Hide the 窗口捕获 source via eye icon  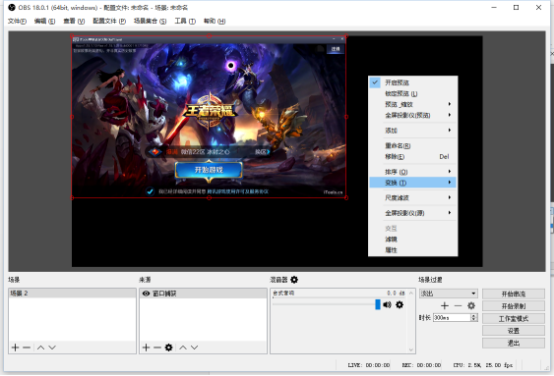(x=146, y=293)
